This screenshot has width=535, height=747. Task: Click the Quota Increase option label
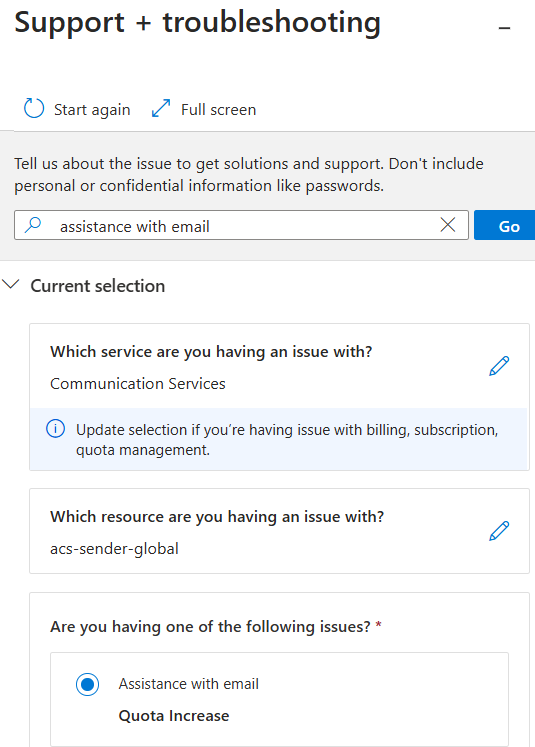pyautogui.click(x=174, y=716)
